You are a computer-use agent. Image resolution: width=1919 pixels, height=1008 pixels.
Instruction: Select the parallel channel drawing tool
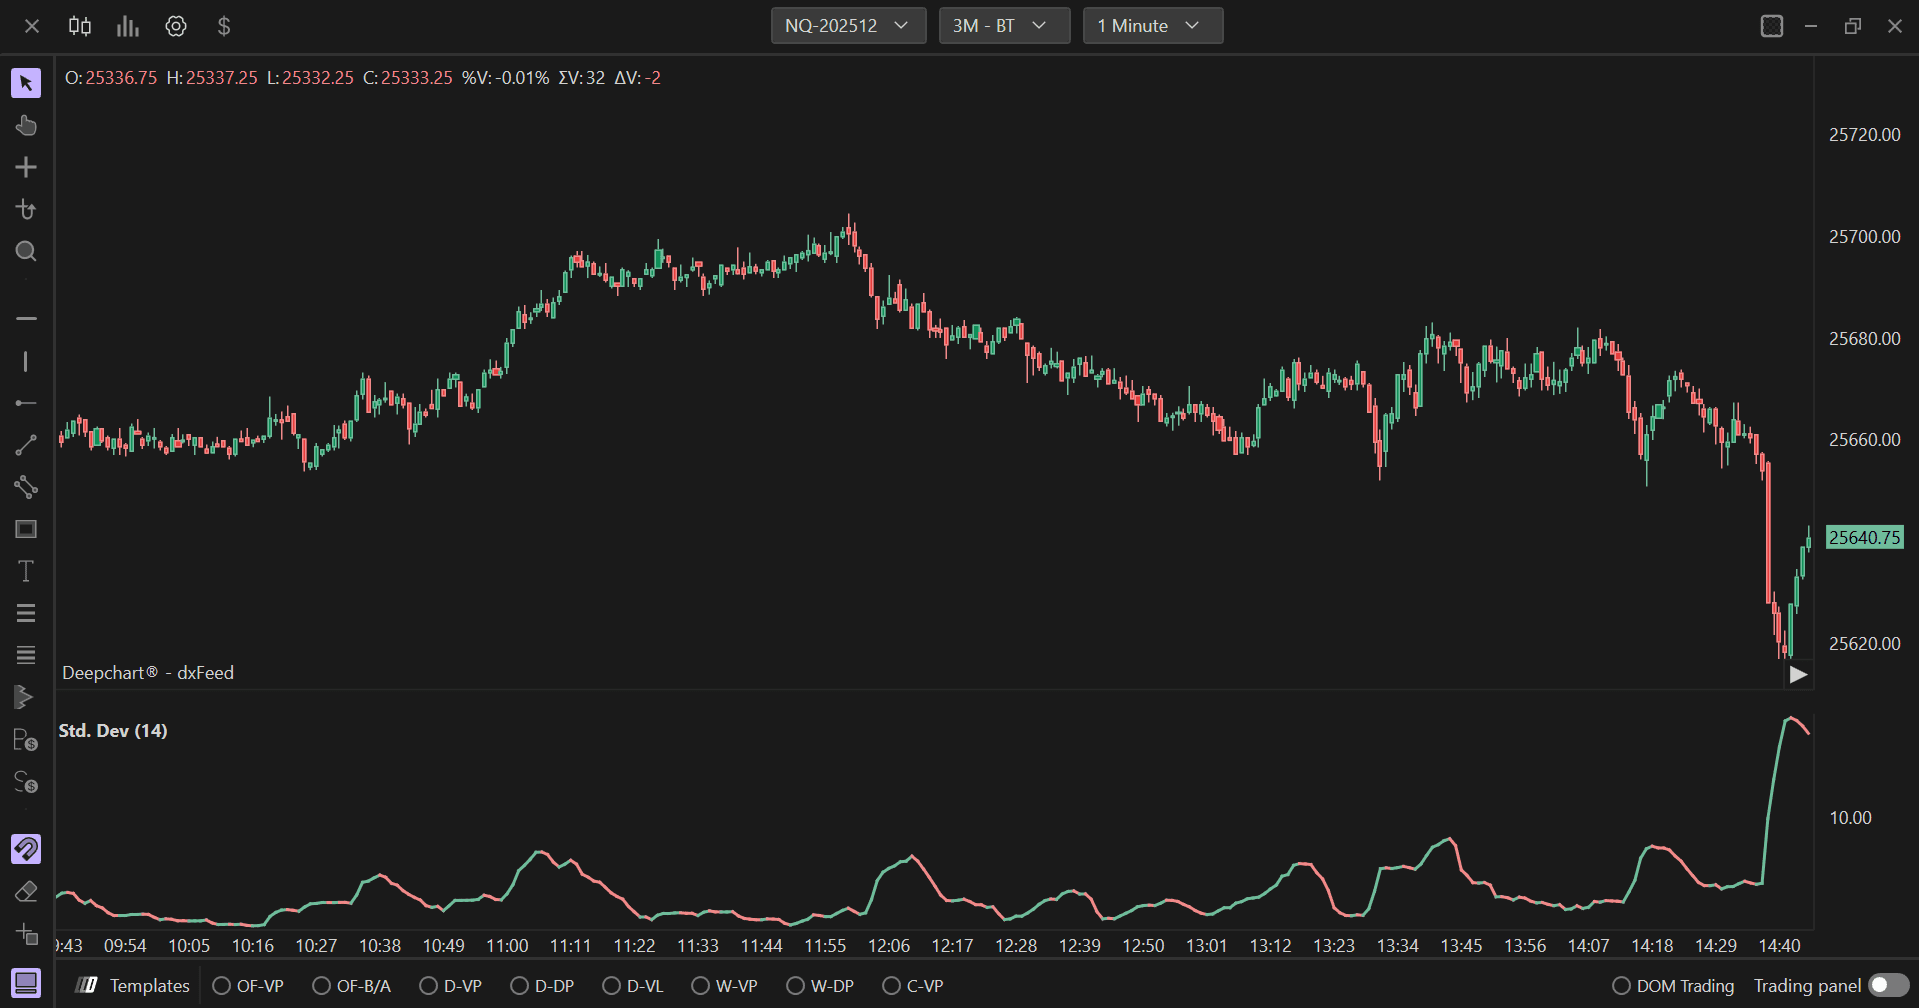(x=26, y=487)
